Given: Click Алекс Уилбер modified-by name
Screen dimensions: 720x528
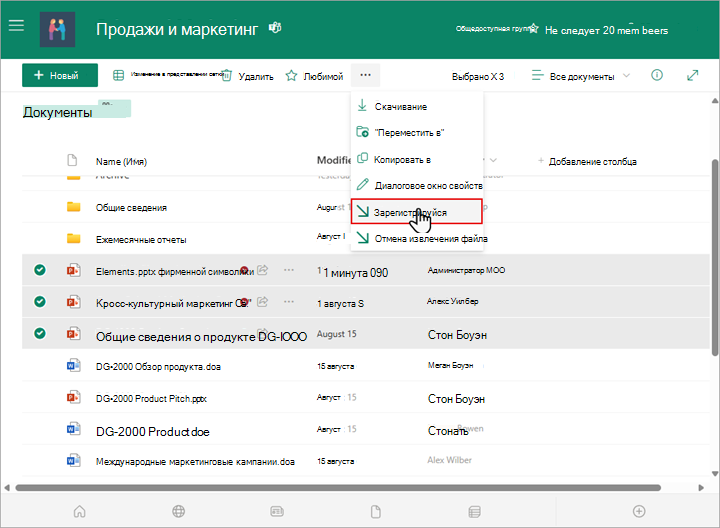Looking at the screenshot, I should click(453, 301).
